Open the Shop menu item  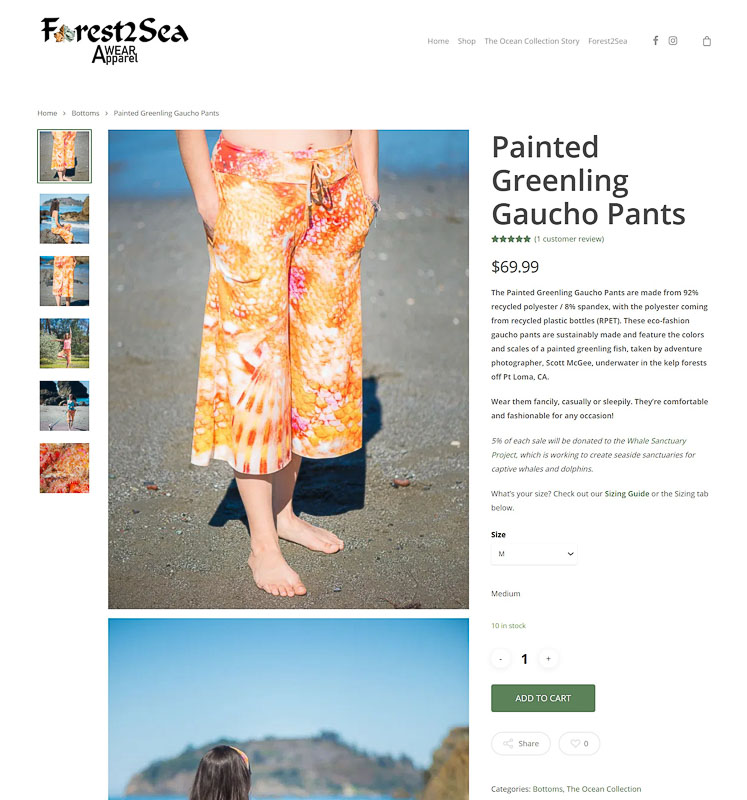click(x=466, y=41)
